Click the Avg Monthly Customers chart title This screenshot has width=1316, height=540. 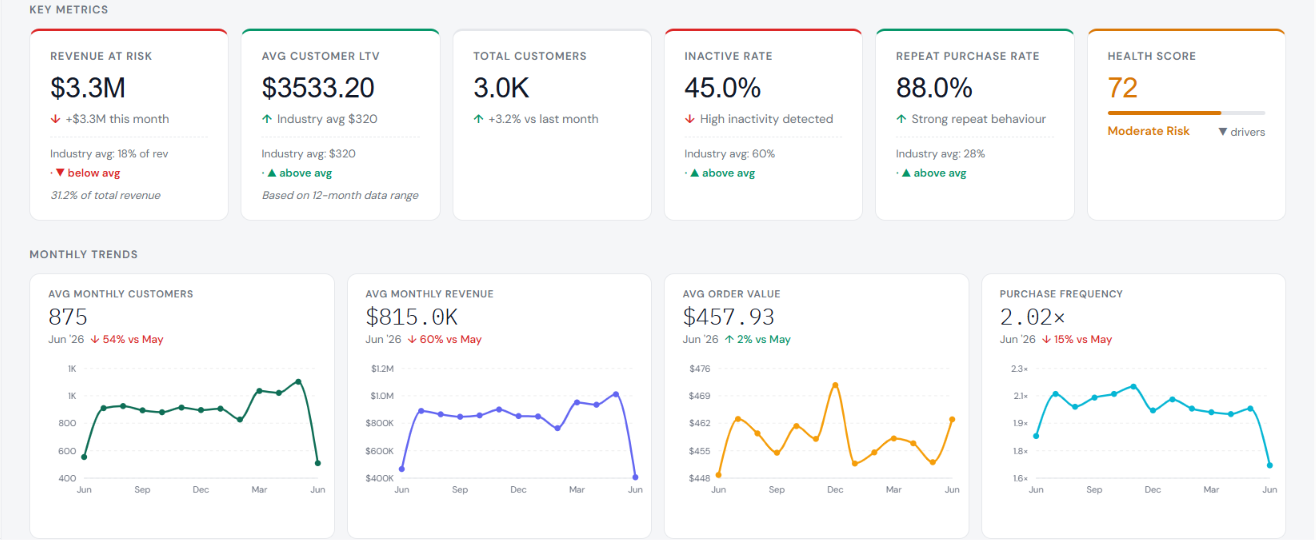(121, 294)
